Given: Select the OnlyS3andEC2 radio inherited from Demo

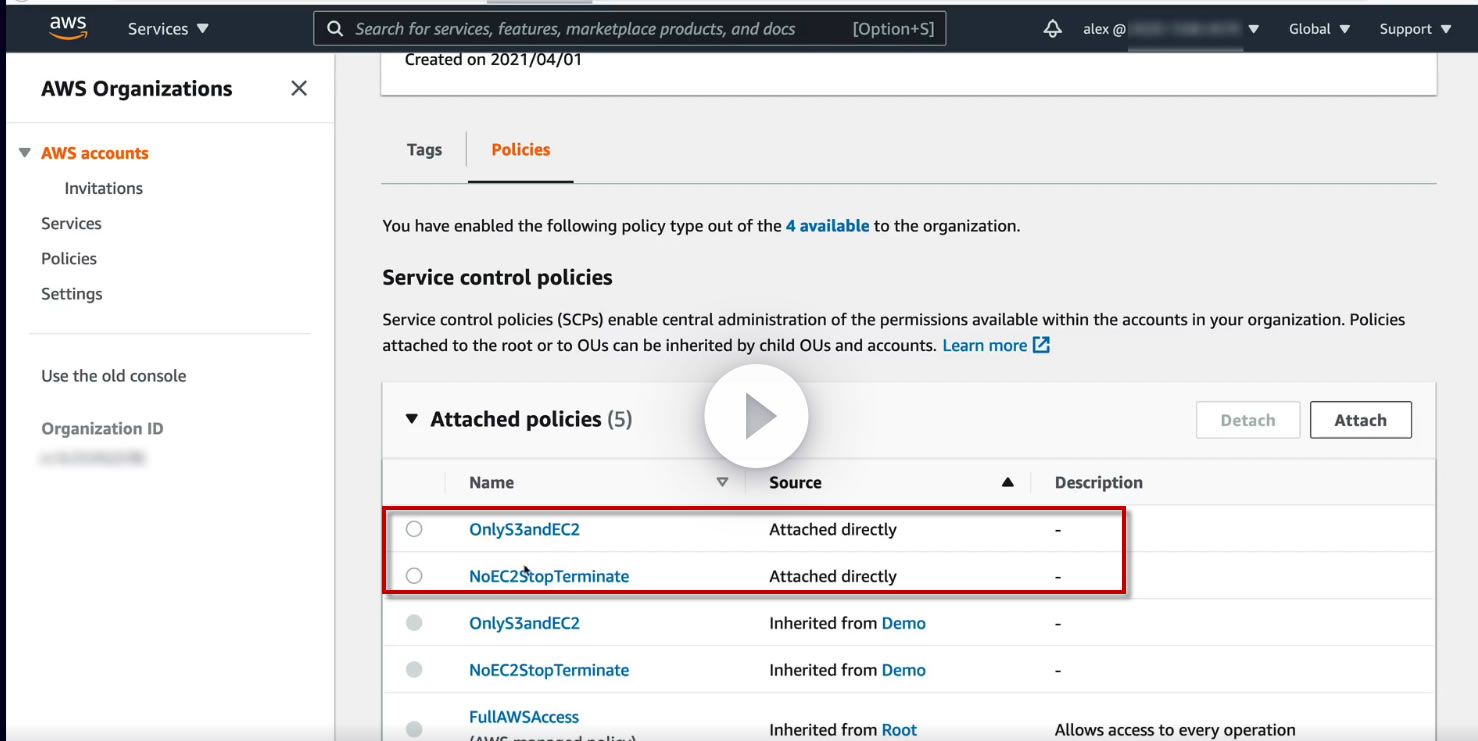Looking at the screenshot, I should point(414,623).
